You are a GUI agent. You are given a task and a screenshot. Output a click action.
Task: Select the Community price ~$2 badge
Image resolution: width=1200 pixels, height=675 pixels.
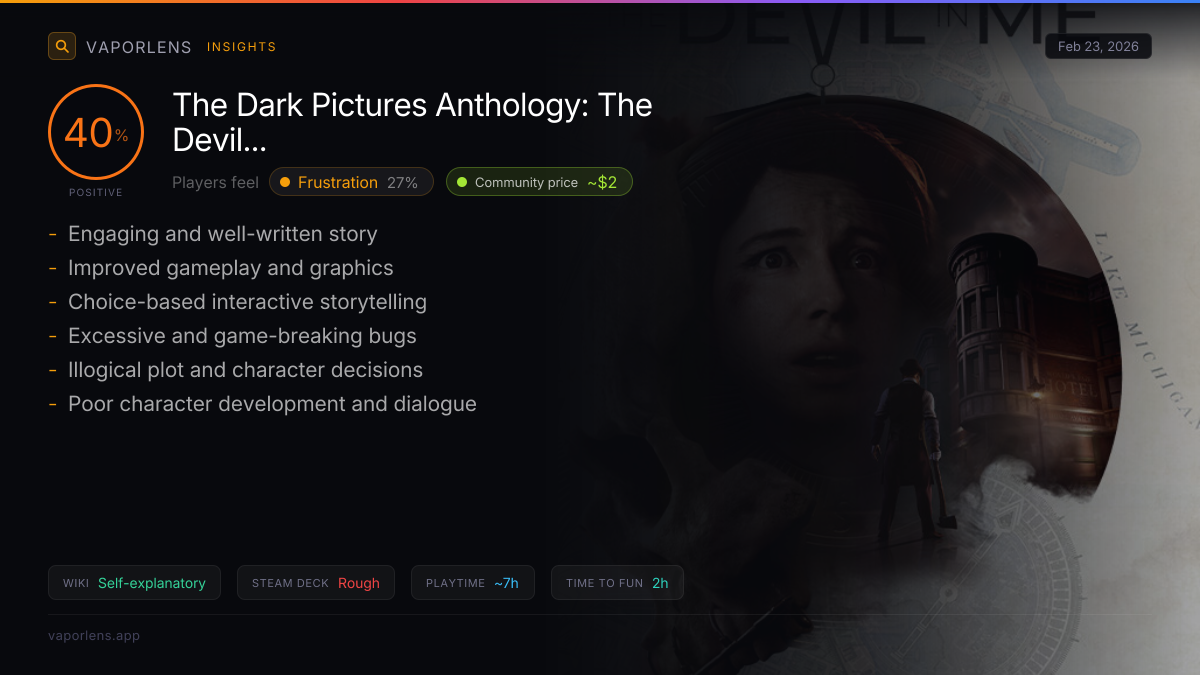click(539, 182)
